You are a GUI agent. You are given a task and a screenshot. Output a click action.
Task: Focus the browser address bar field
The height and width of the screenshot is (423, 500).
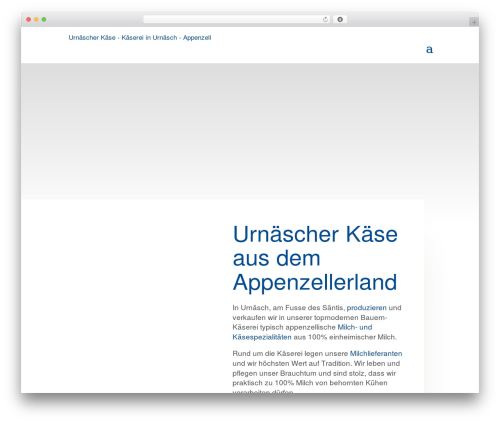tap(237, 19)
